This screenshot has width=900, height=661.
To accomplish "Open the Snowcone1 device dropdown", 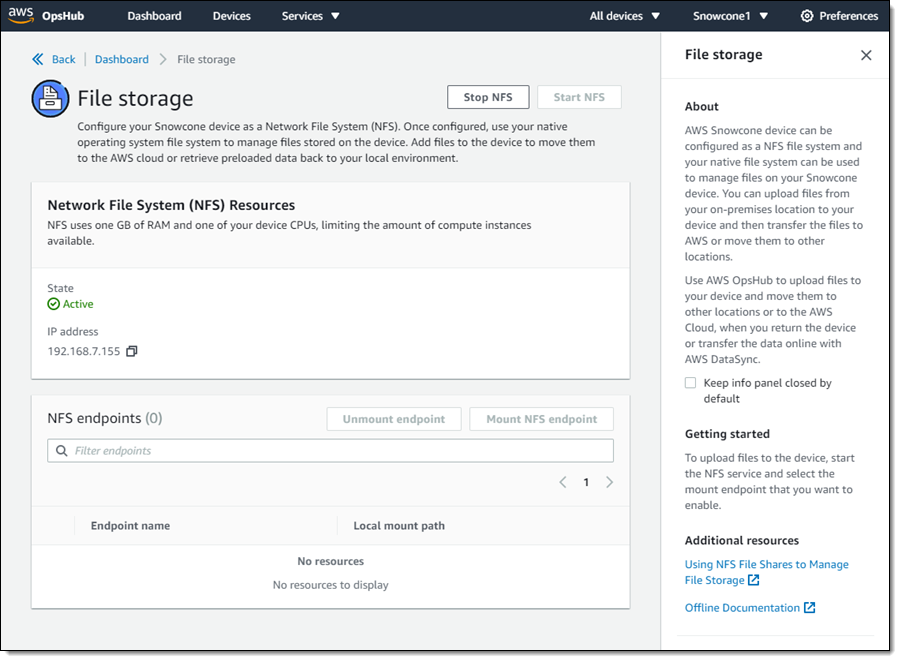I will (730, 16).
